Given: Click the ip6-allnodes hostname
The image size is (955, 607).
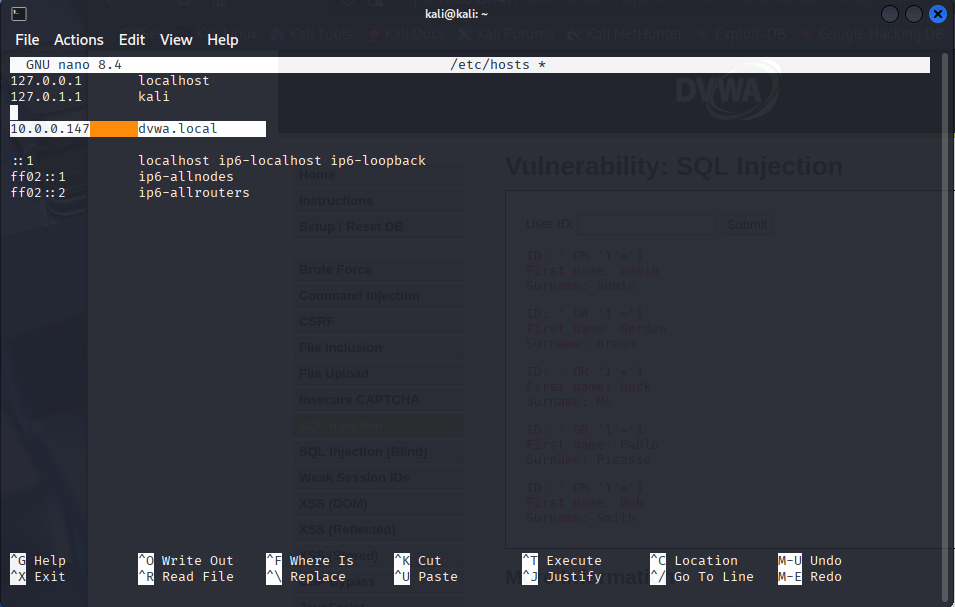Looking at the screenshot, I should 186,177.
